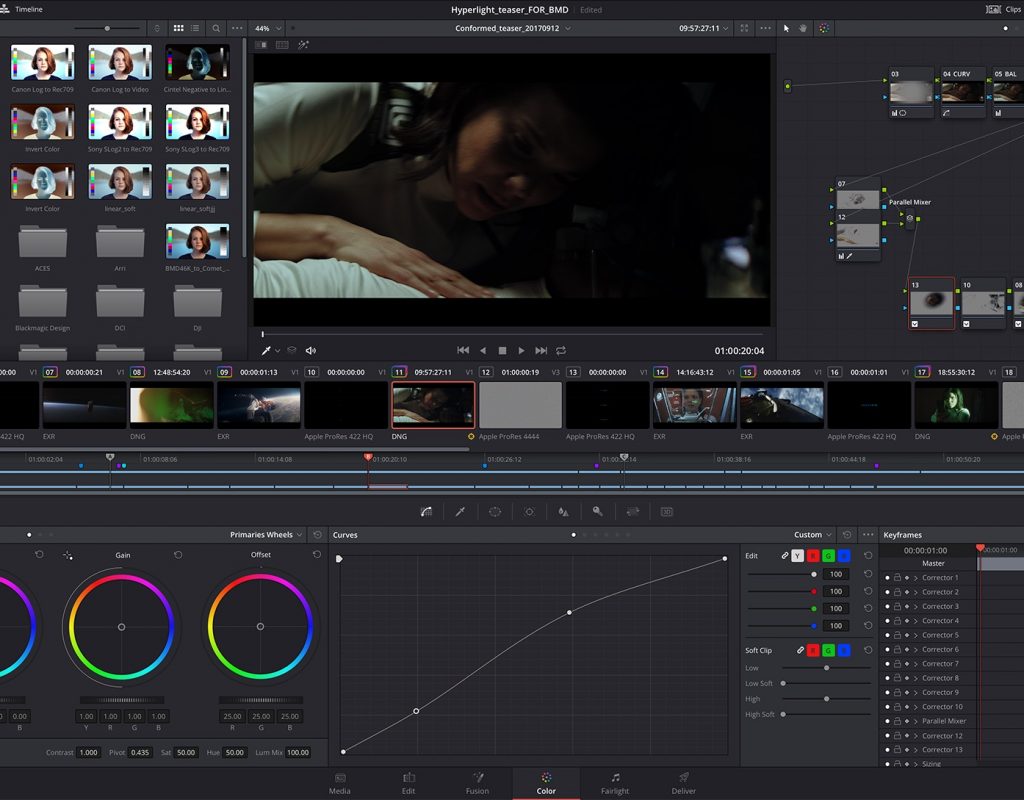Toggle Soft Clip red channel
This screenshot has height=800, width=1024.
pyautogui.click(x=813, y=650)
